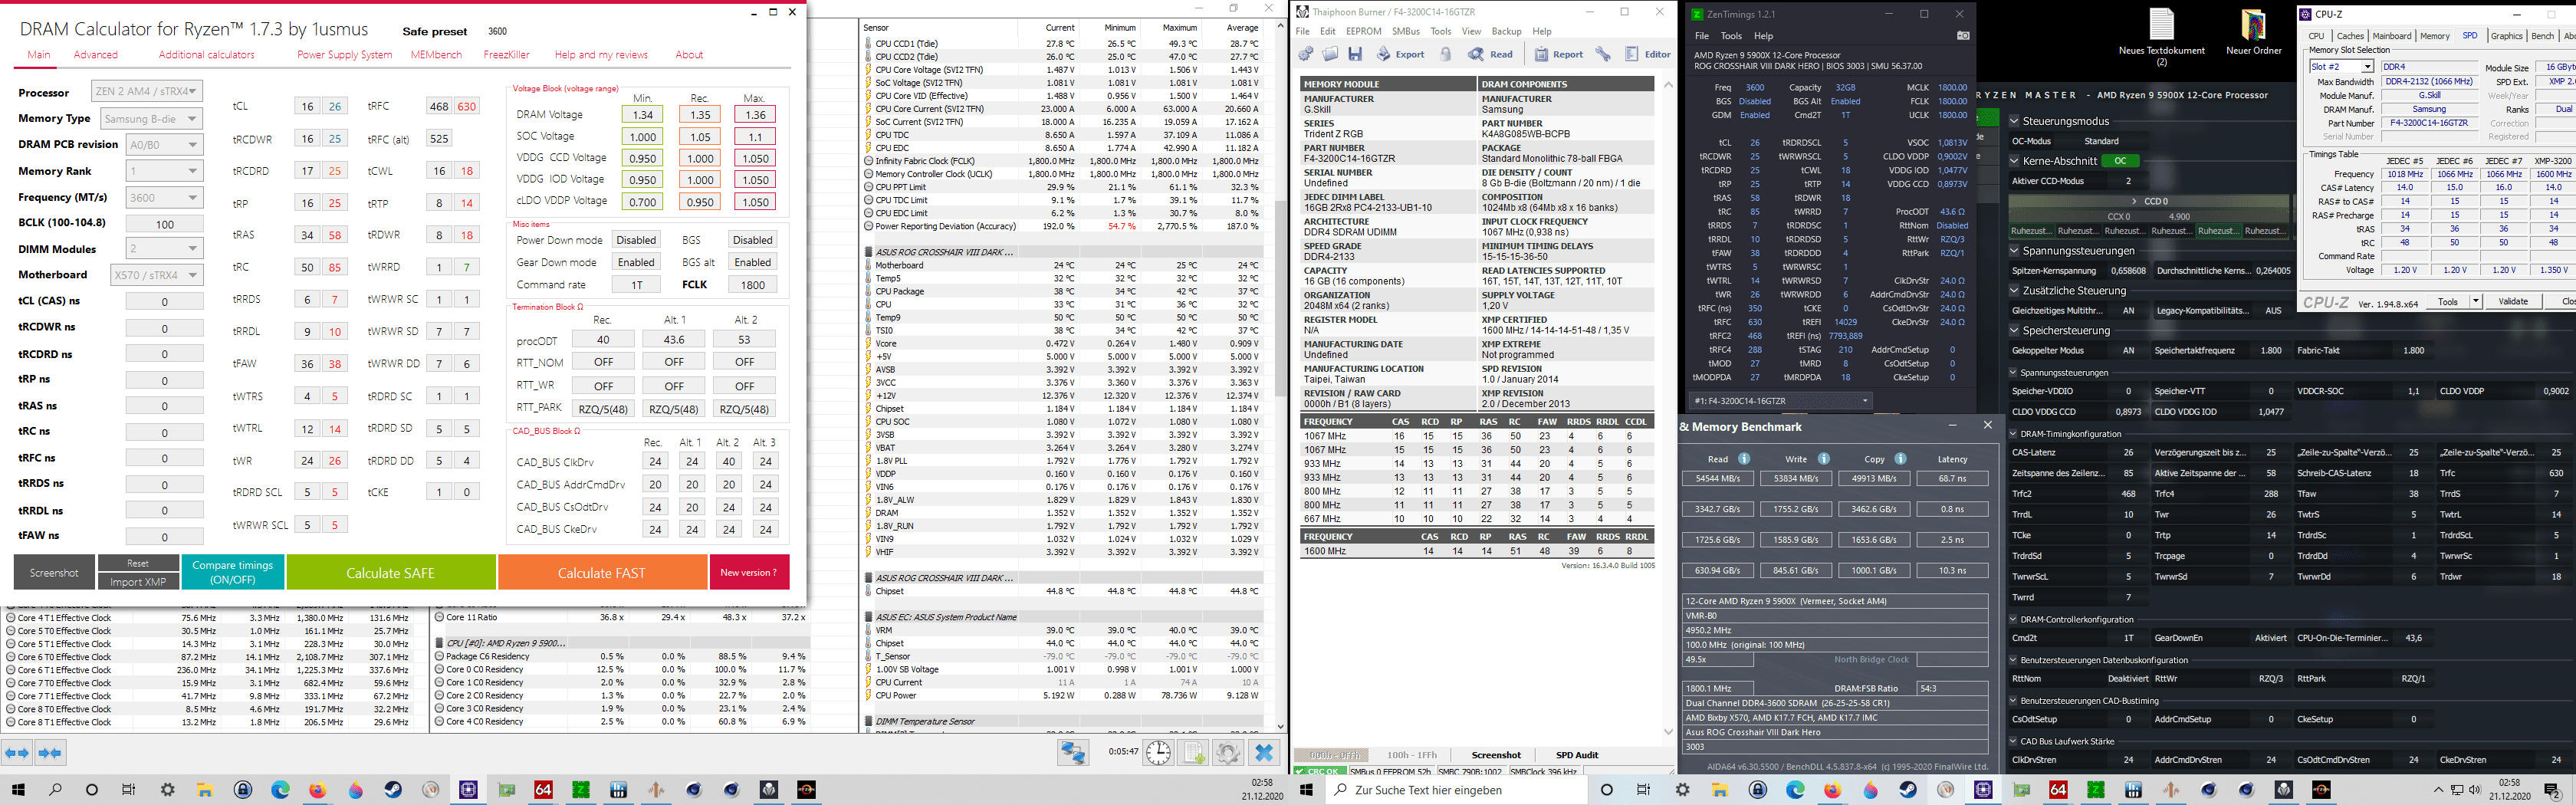Toggle Power Down mode 'Disabled' in DRAM Calculator
Image resolution: width=2576 pixels, height=805 pixels.
click(636, 240)
